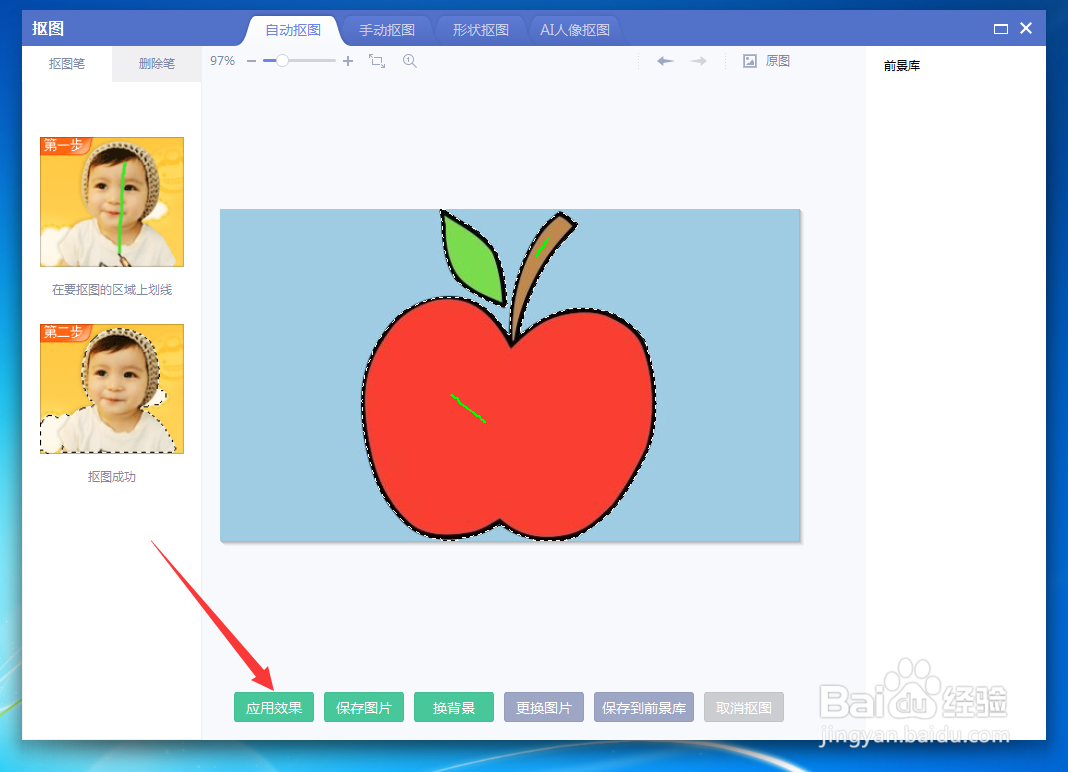
Task: Click the 保存到前景库 button
Action: [644, 707]
